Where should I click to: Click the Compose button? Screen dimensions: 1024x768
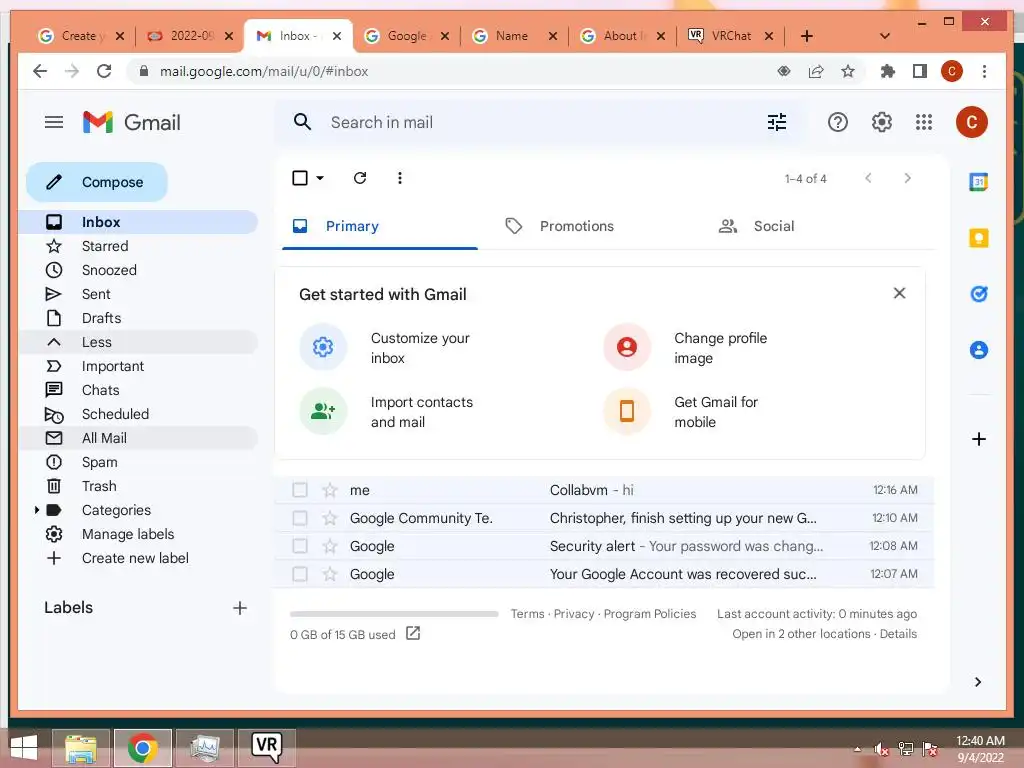(x=97, y=182)
